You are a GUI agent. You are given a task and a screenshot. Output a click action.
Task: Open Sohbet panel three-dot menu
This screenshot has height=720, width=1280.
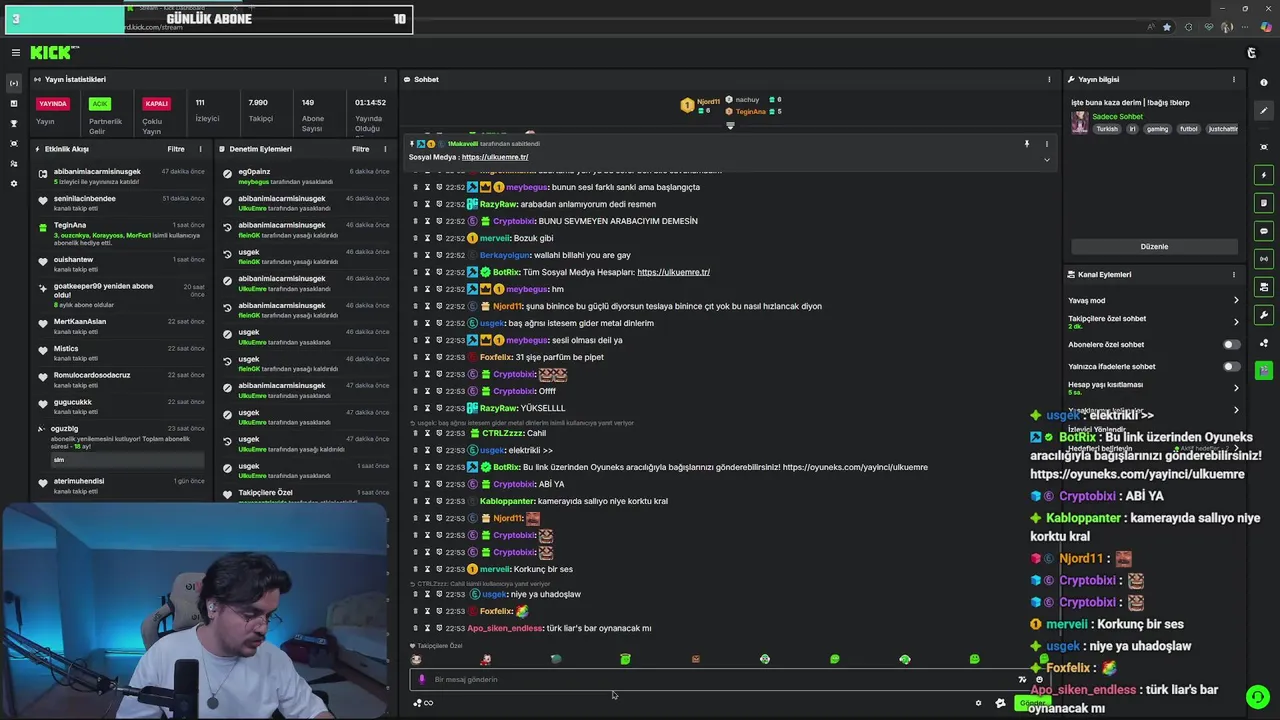coord(1049,79)
